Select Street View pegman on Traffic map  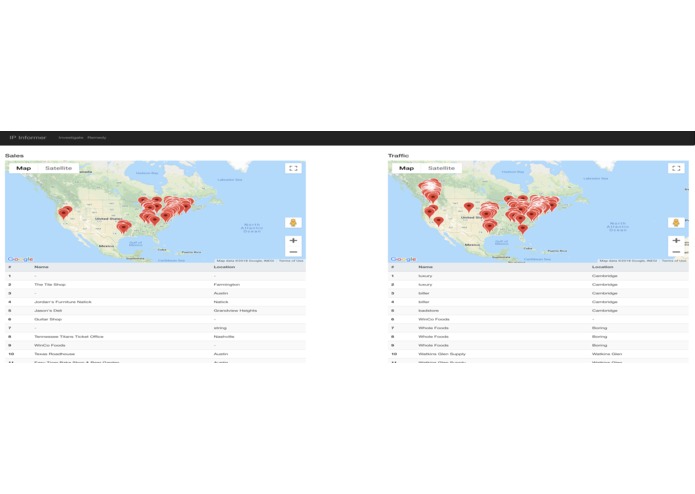click(x=676, y=222)
